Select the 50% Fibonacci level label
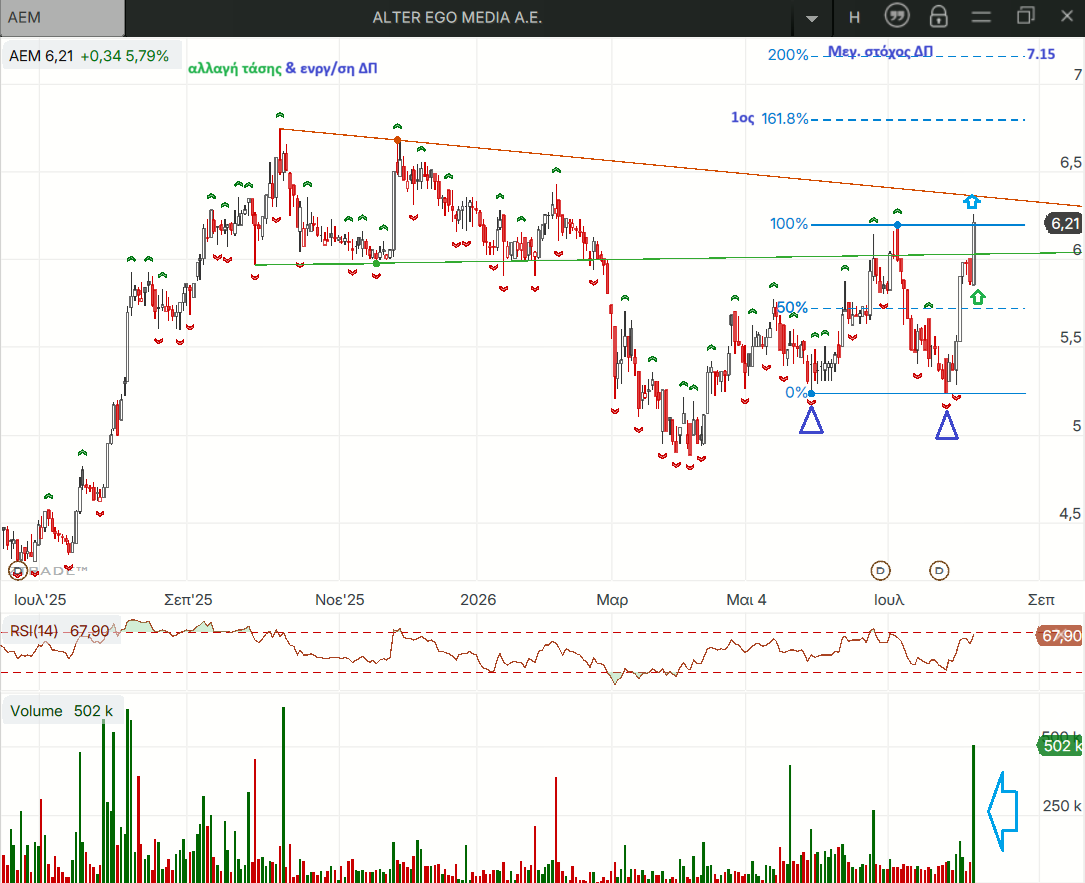The height and width of the screenshot is (883, 1085). tap(792, 307)
